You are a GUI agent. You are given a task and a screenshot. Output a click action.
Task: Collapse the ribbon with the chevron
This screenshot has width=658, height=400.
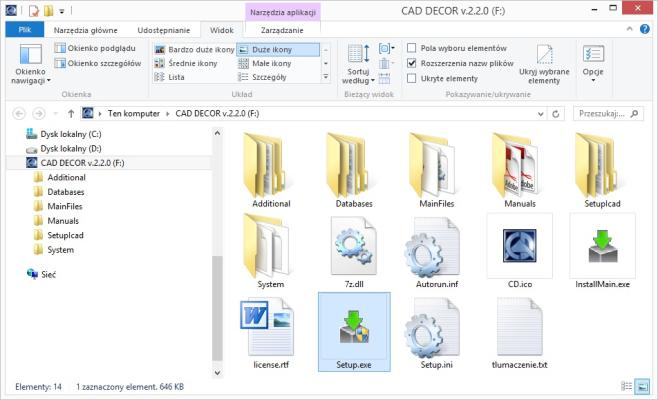click(x=629, y=29)
